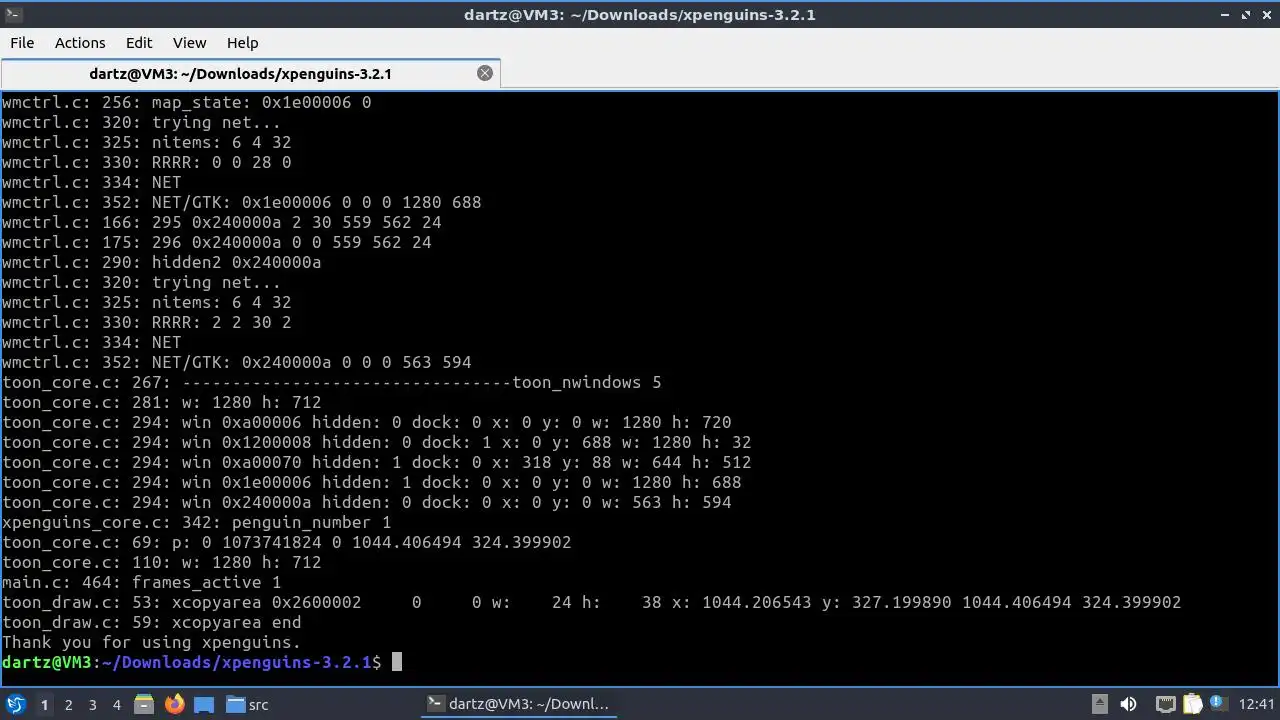Open the removable media eject icon

point(1099,704)
